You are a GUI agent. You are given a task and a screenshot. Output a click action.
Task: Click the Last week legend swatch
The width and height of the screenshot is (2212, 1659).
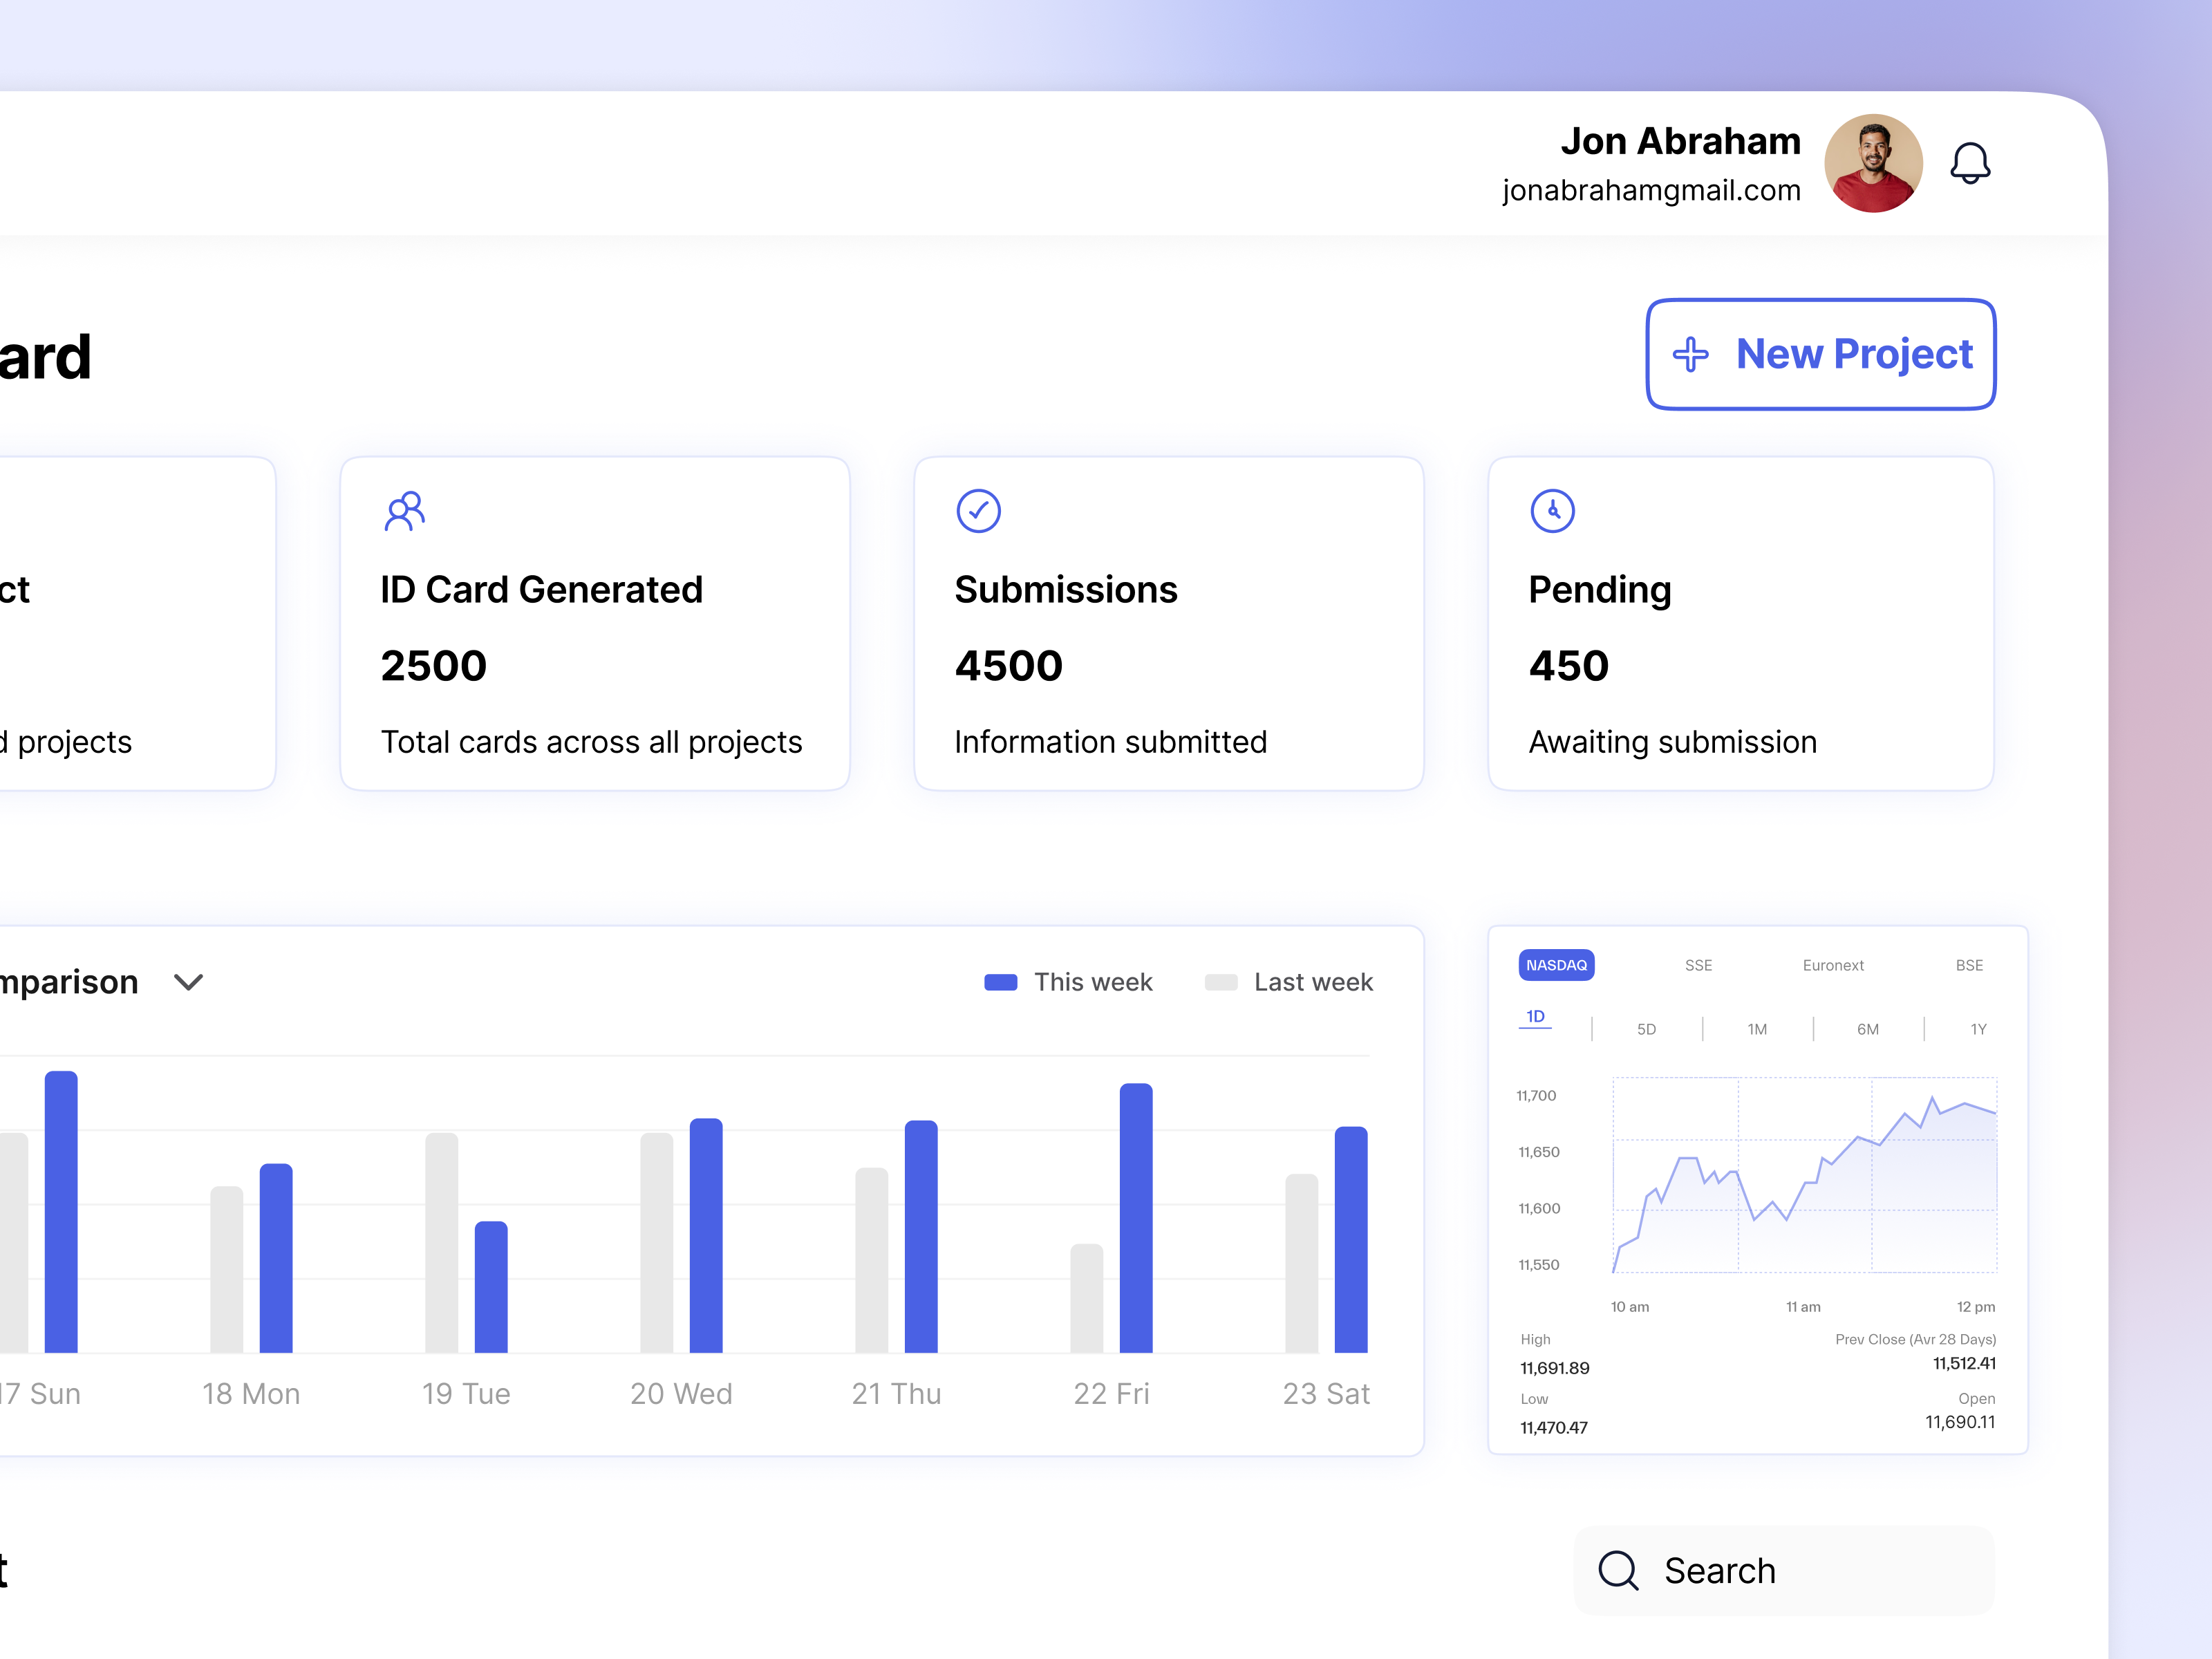[1221, 982]
